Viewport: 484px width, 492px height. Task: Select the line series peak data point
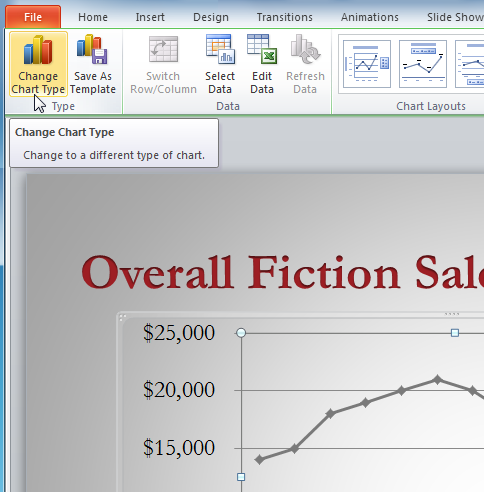point(437,379)
